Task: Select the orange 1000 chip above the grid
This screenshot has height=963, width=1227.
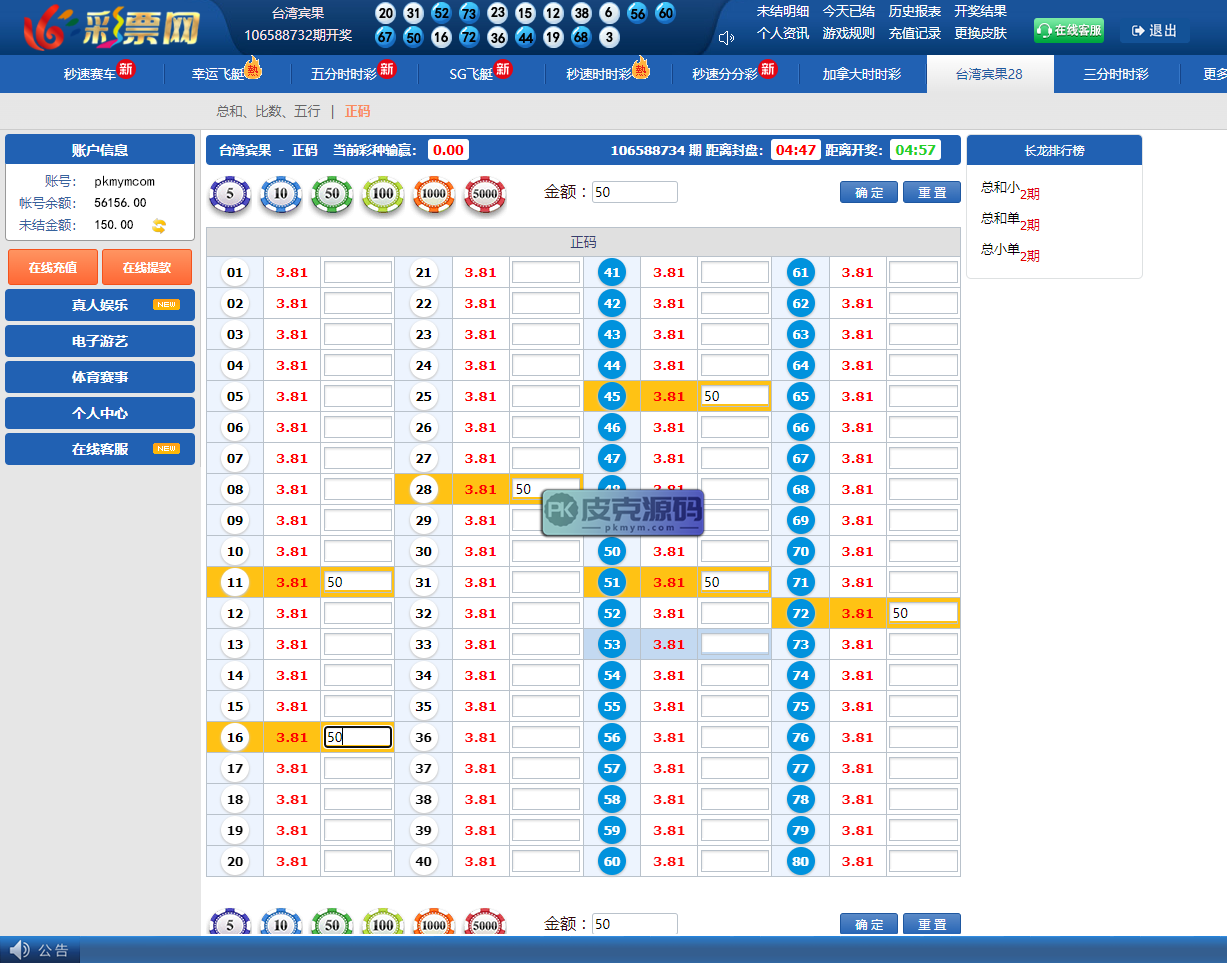Action: [434, 194]
